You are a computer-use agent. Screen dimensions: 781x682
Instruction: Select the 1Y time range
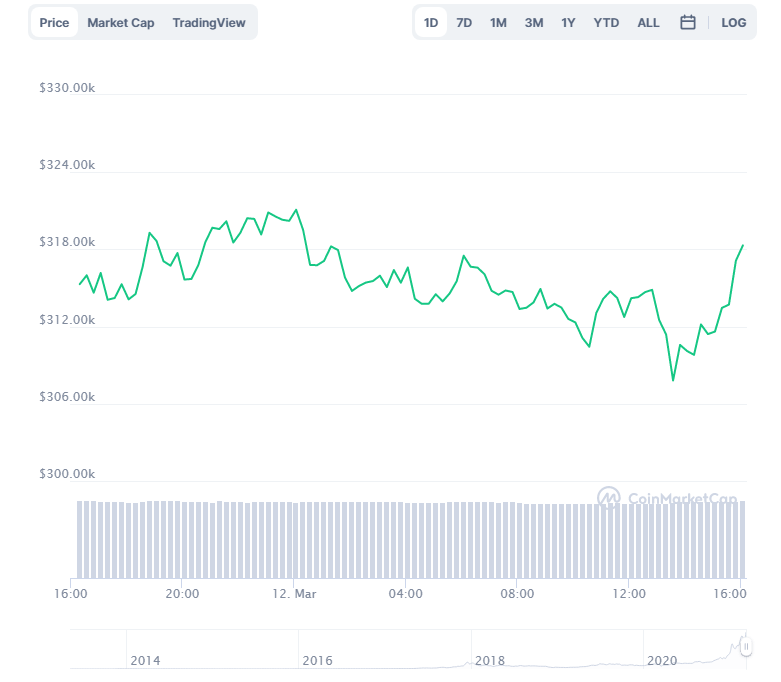568,22
